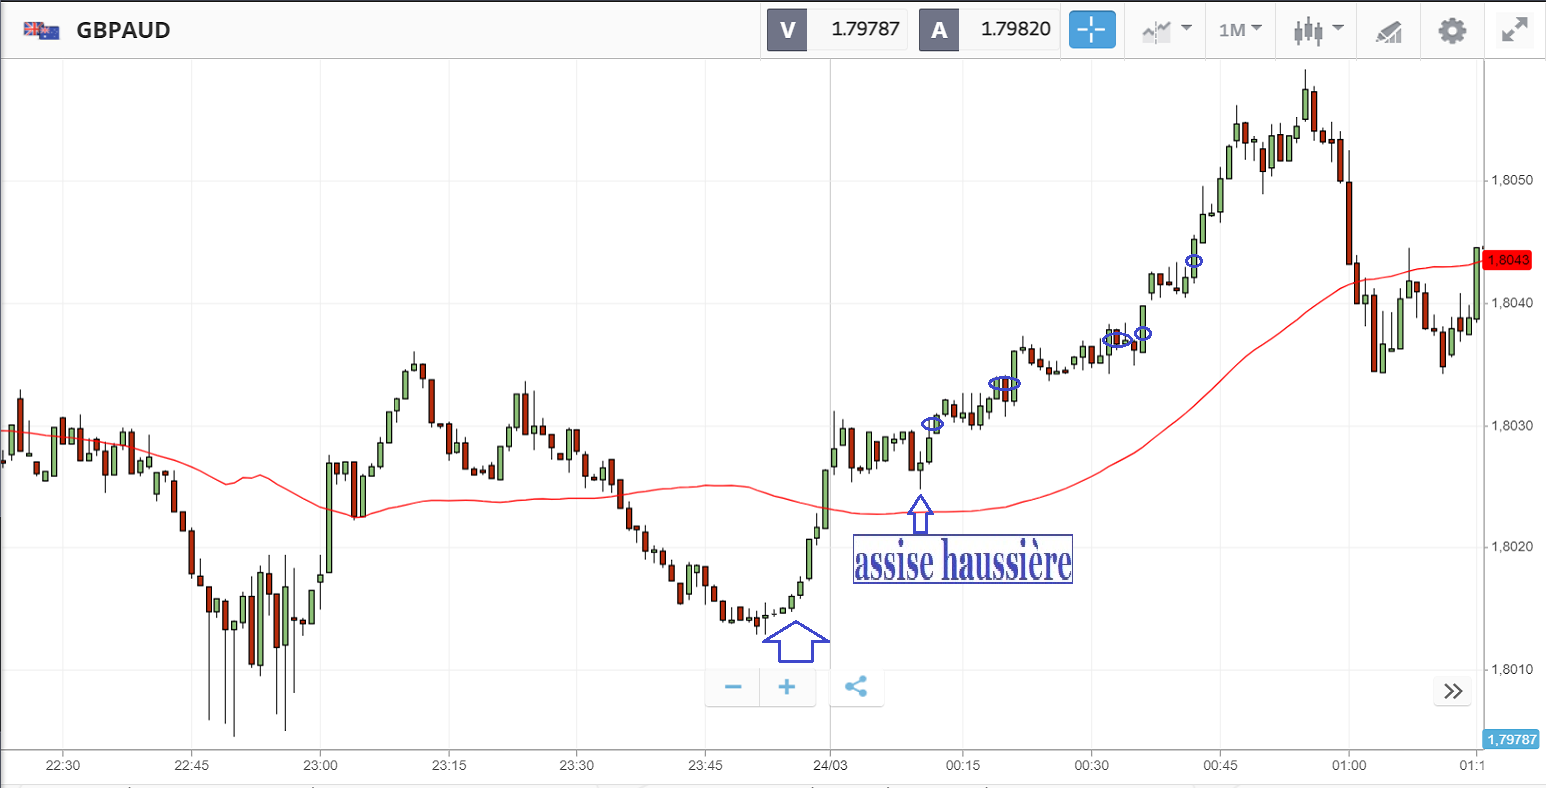Jump to latest candles with double-arrow button

point(1453,691)
